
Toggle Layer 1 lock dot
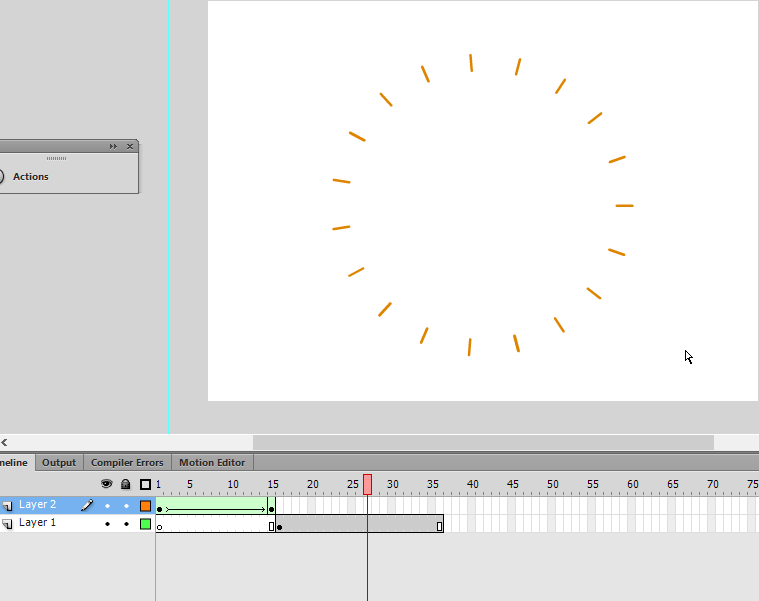tap(126, 524)
